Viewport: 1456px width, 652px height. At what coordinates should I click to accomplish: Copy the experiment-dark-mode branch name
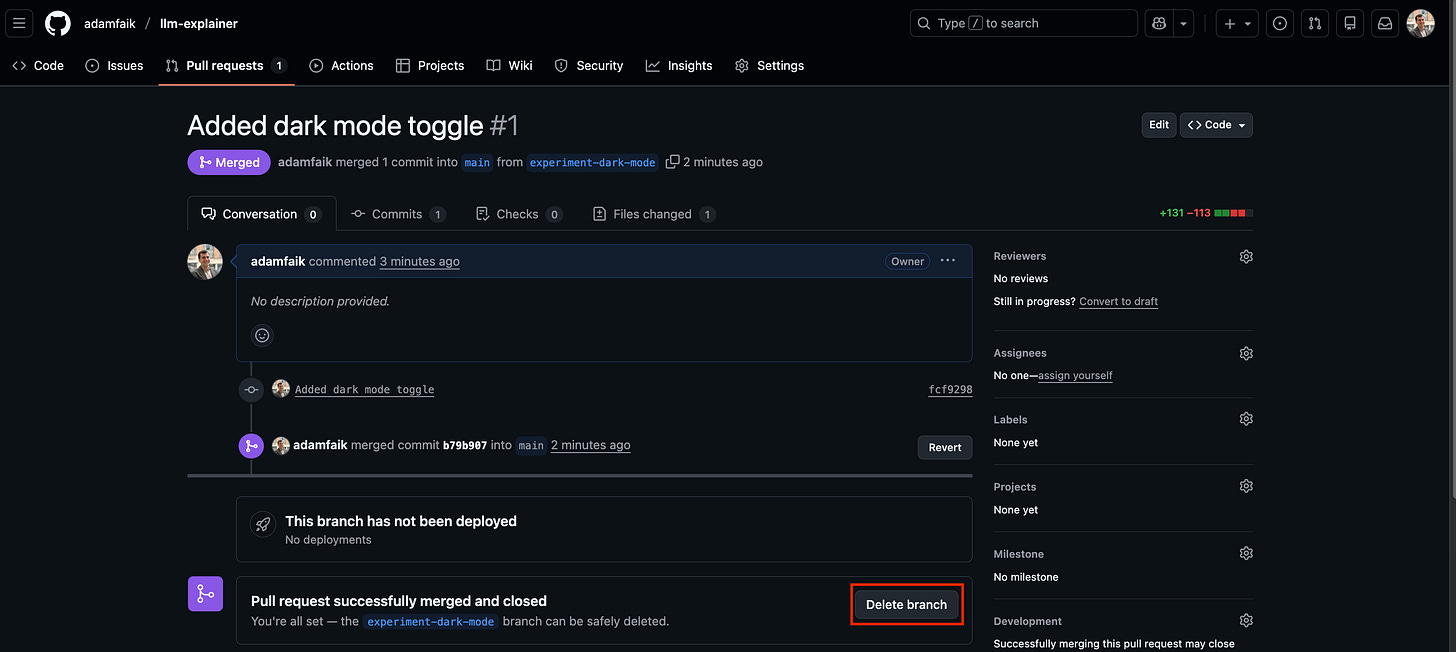[672, 161]
